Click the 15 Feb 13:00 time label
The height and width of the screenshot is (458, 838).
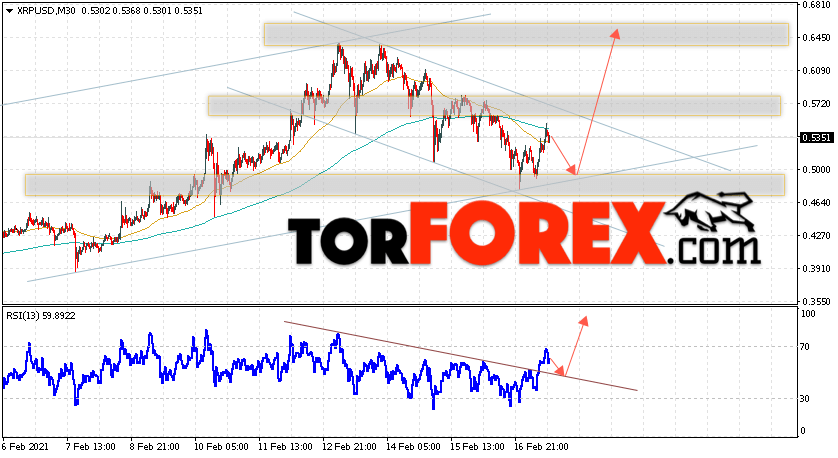point(477,446)
